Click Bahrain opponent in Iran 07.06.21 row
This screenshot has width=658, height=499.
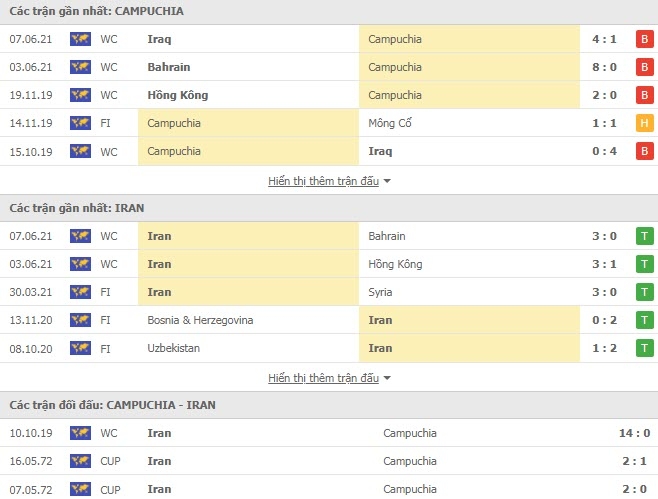click(x=387, y=236)
